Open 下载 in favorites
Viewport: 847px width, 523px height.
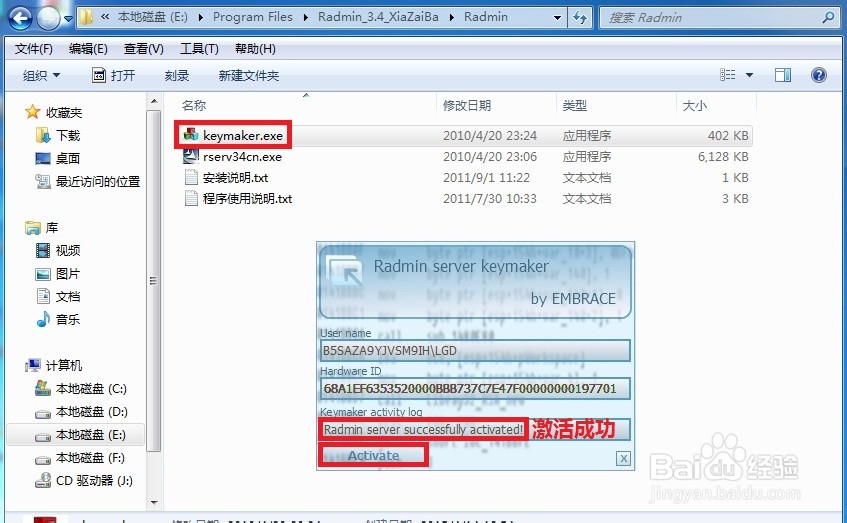pyautogui.click(x=68, y=136)
